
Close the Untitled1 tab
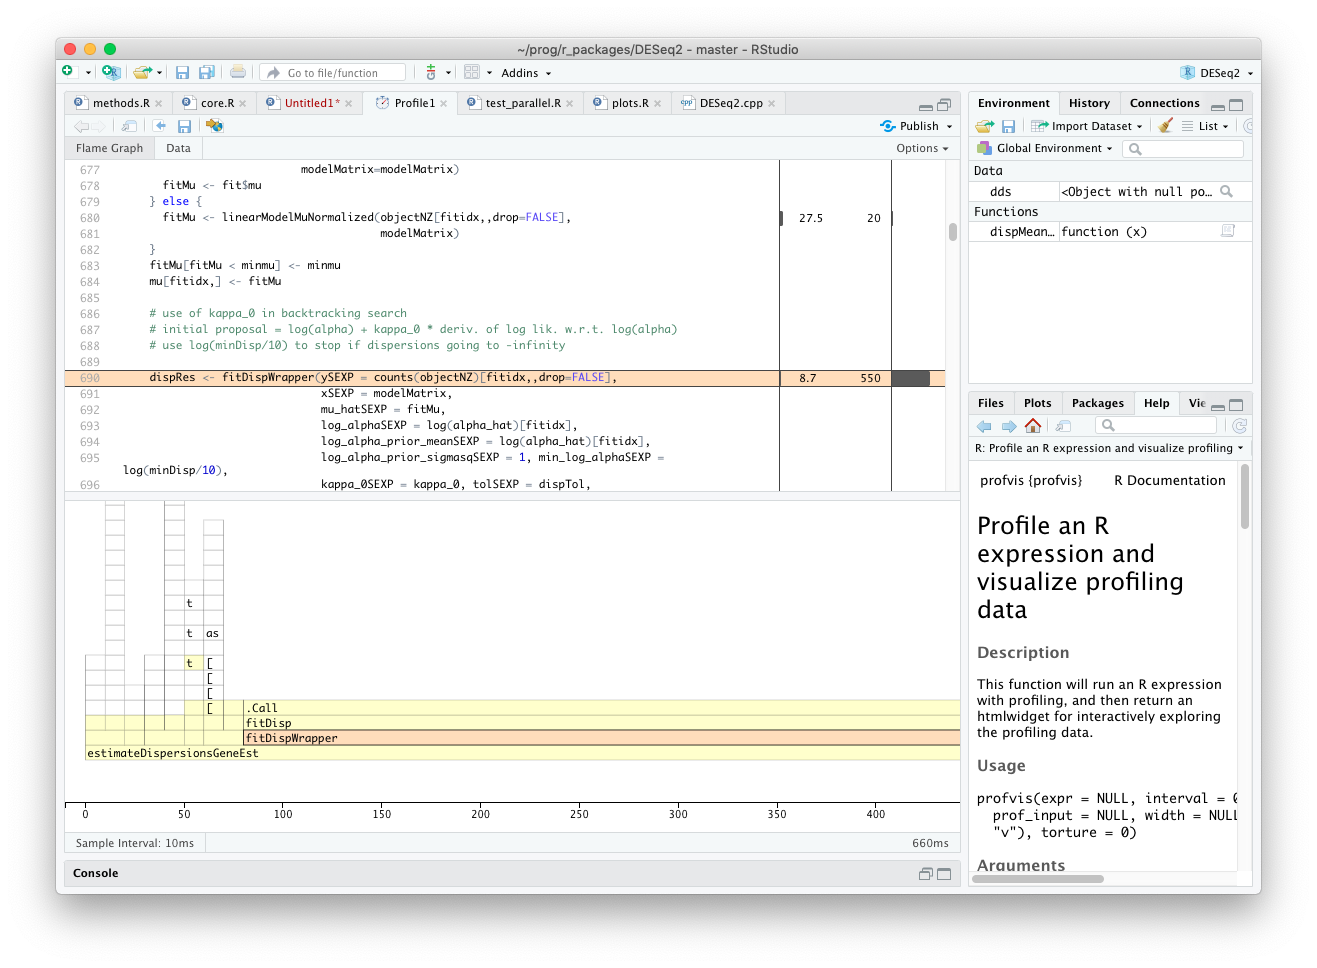pyautogui.click(x=349, y=104)
